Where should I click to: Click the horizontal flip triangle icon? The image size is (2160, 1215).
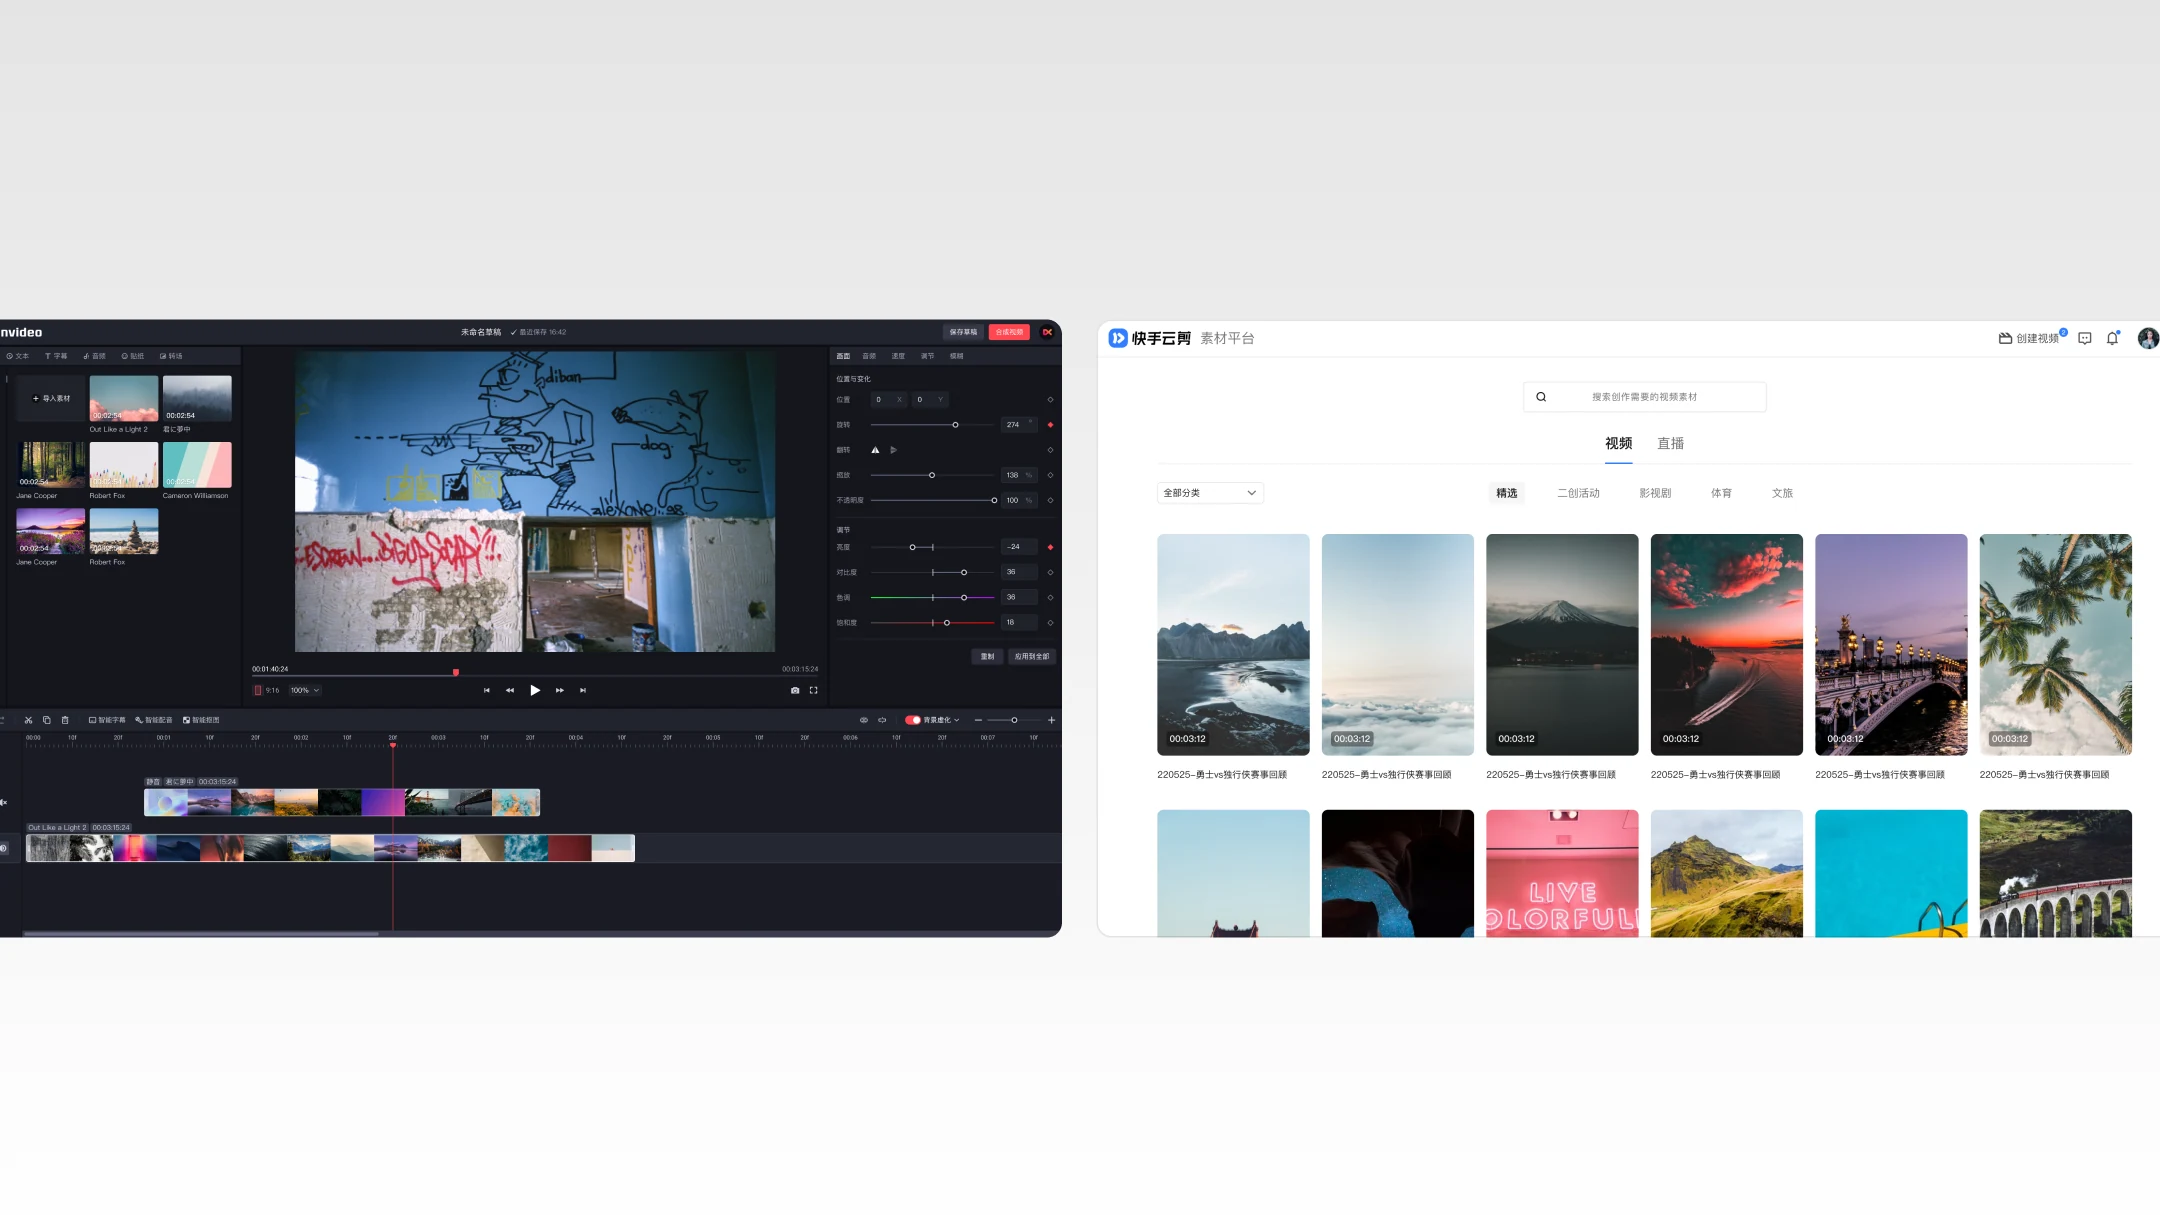(894, 450)
